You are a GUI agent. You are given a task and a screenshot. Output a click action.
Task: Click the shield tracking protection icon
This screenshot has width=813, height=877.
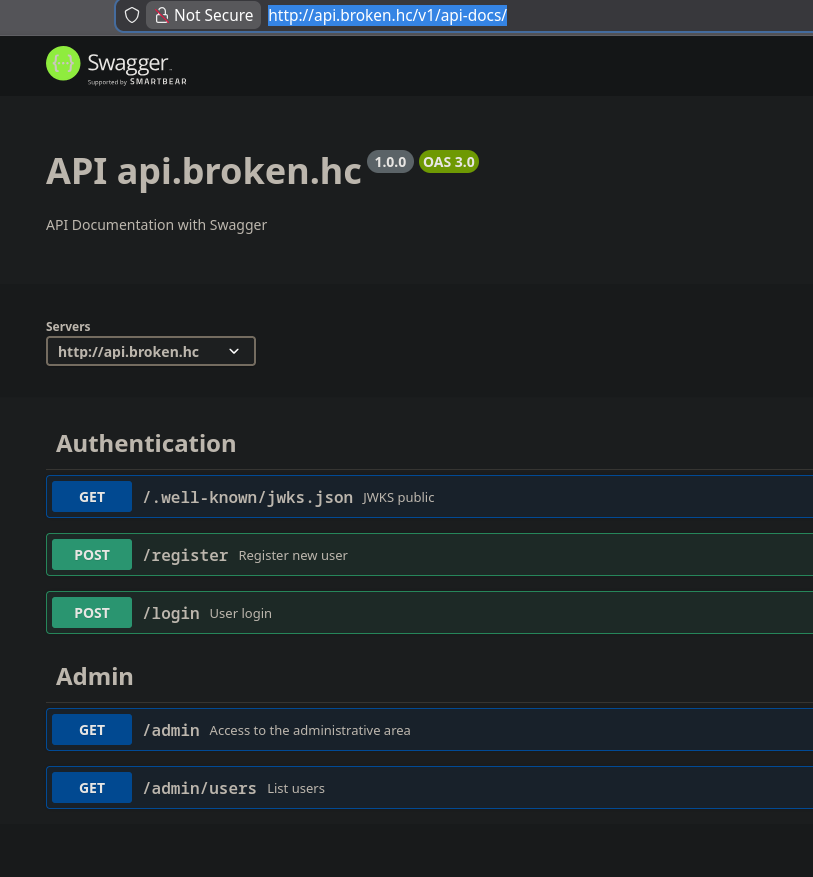[131, 15]
